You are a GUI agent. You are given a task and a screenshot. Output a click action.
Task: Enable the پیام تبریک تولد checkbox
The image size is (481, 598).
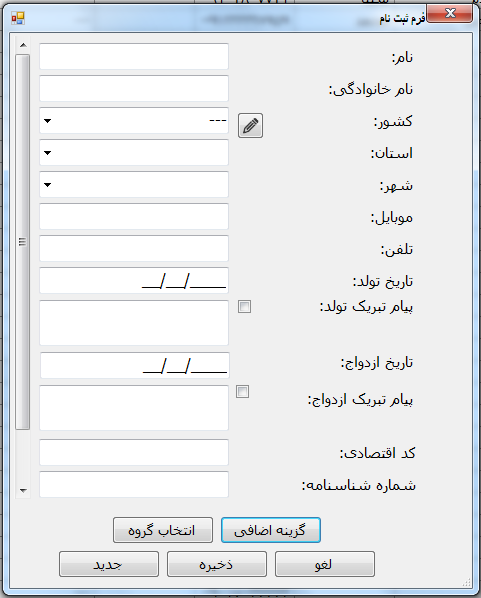(244, 307)
